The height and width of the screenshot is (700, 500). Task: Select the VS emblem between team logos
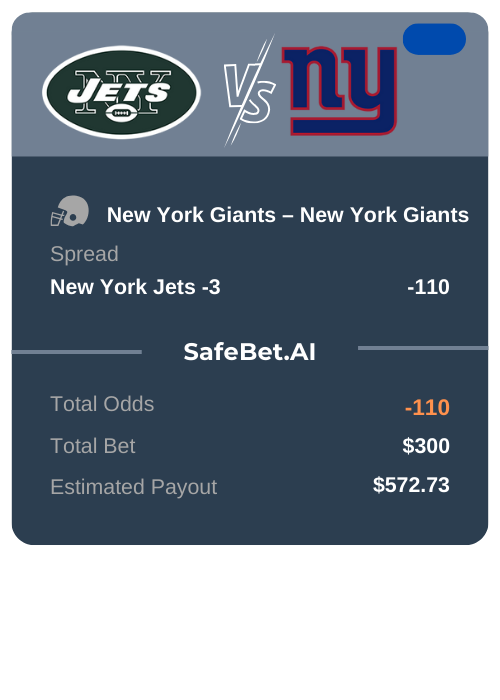click(x=249, y=91)
